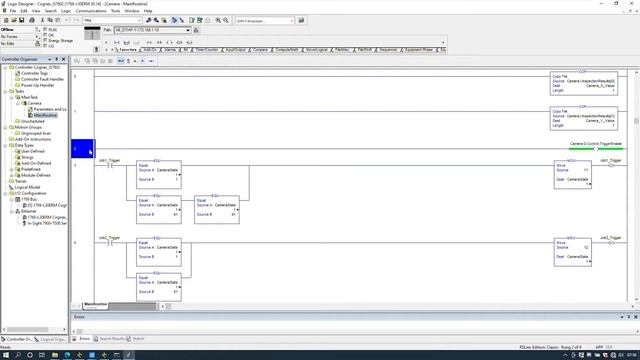Collapse the Controller Cognex tree node

[x=5, y=67]
